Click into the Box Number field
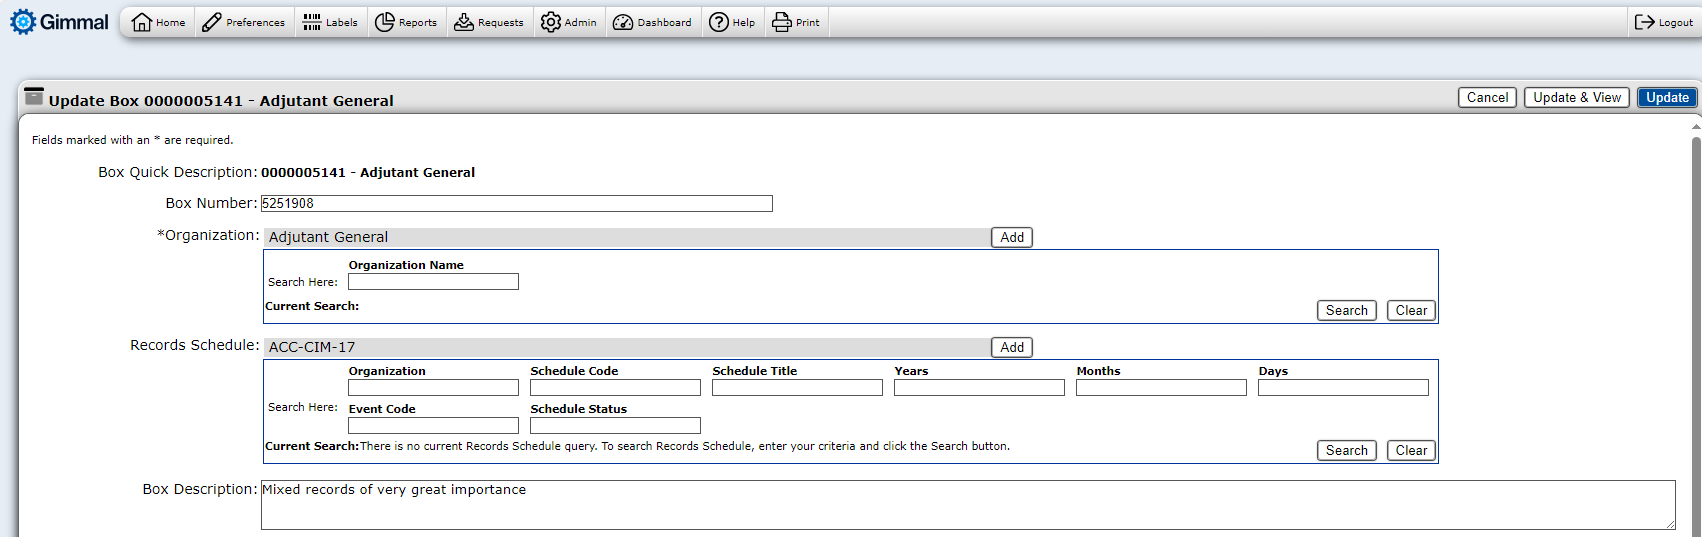This screenshot has width=1702, height=537. (x=516, y=203)
